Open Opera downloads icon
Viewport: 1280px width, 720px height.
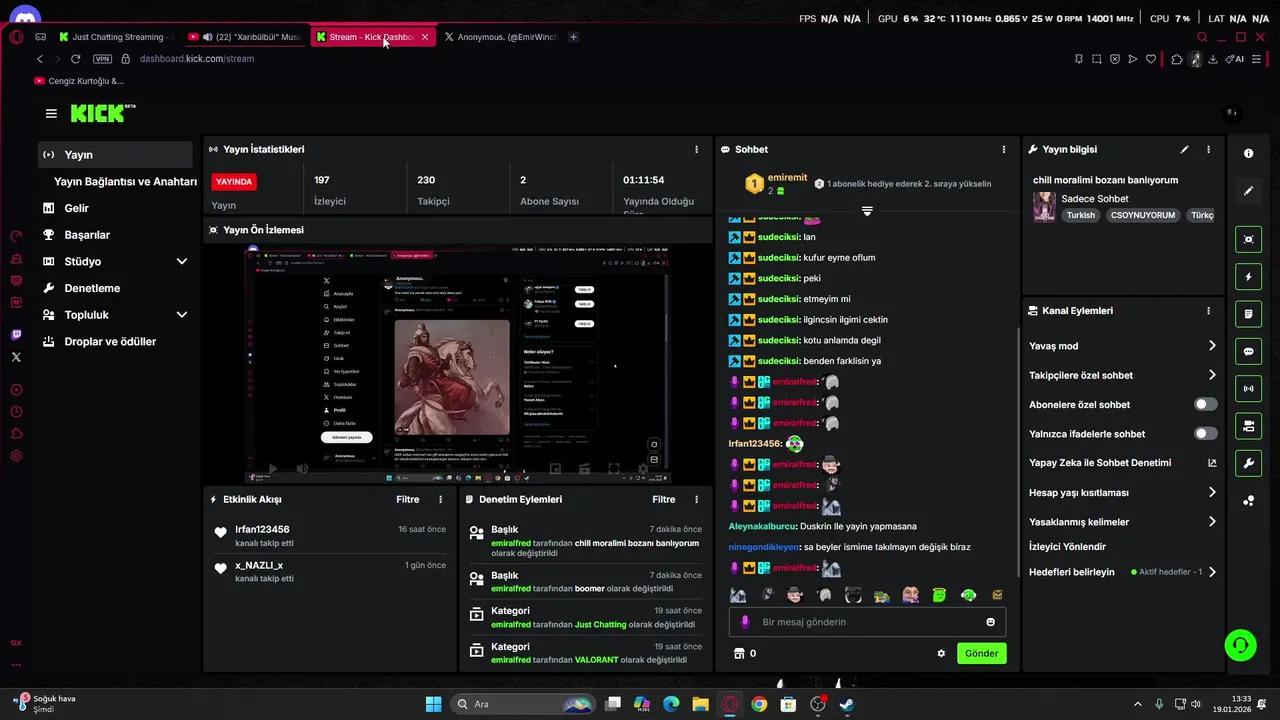(1213, 59)
